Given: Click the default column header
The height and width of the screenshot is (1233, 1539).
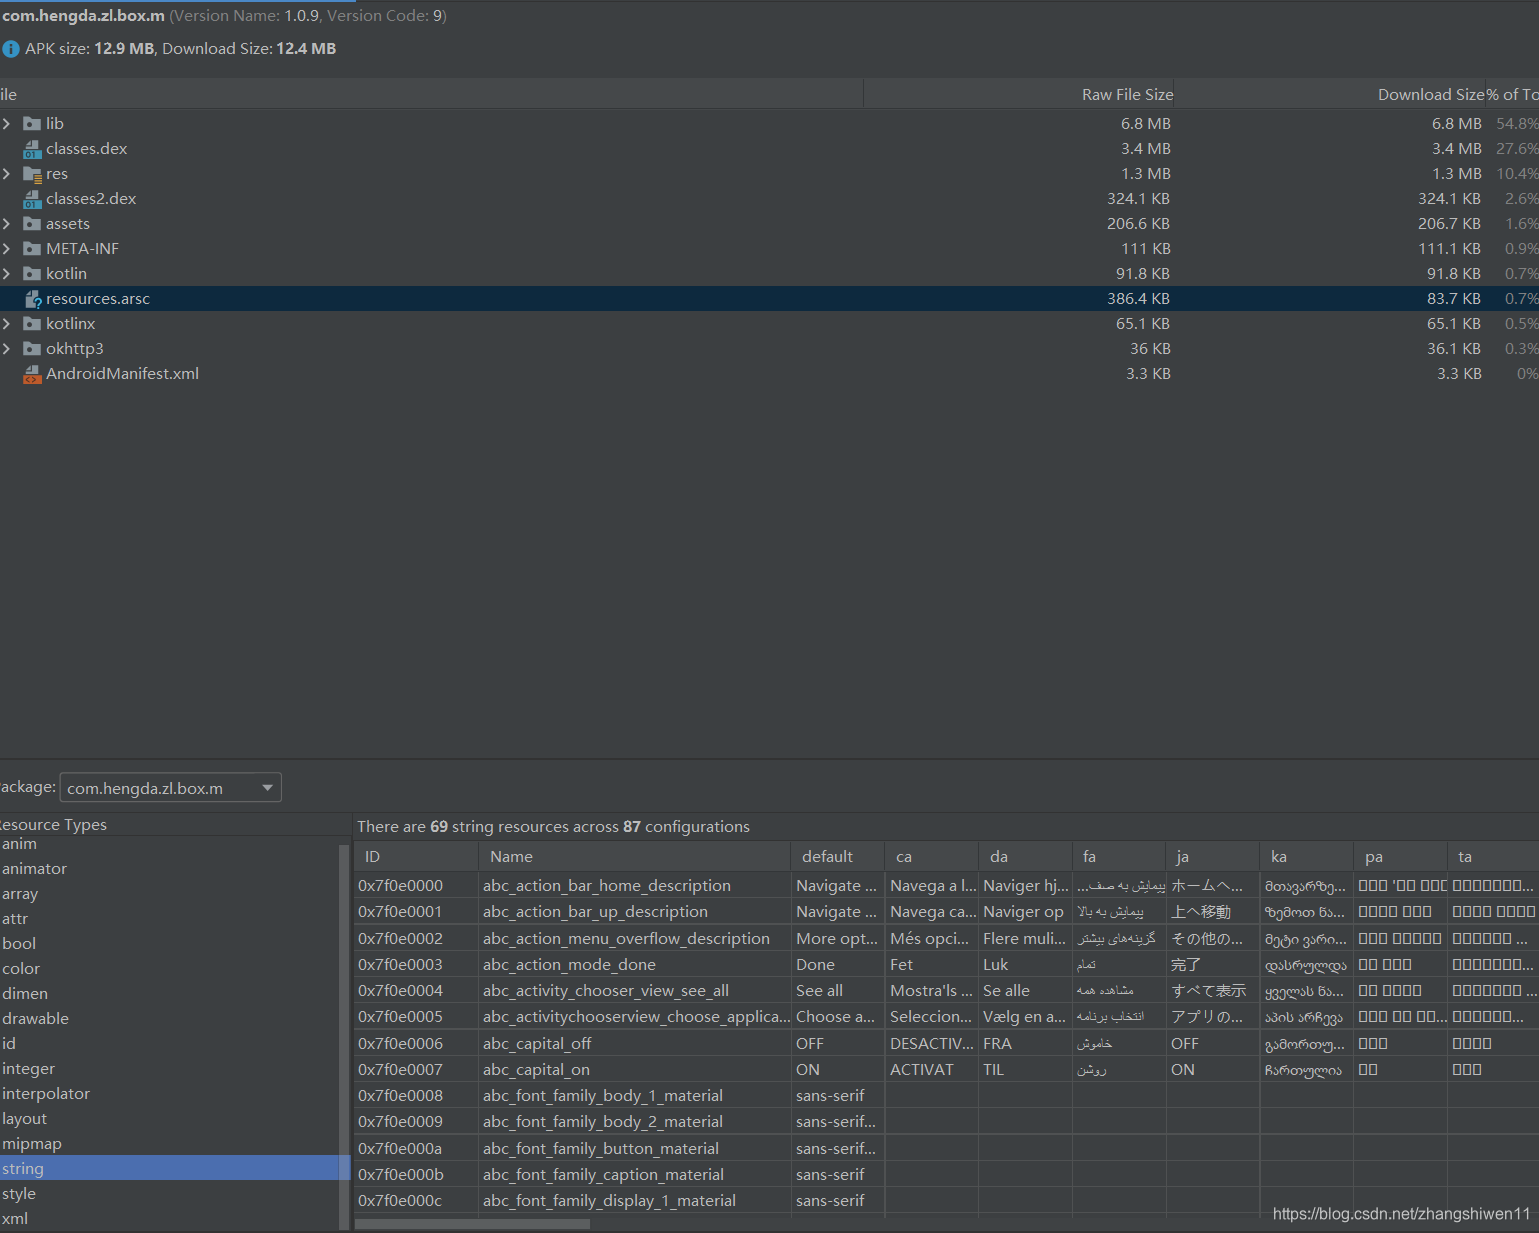Looking at the screenshot, I should [838, 857].
